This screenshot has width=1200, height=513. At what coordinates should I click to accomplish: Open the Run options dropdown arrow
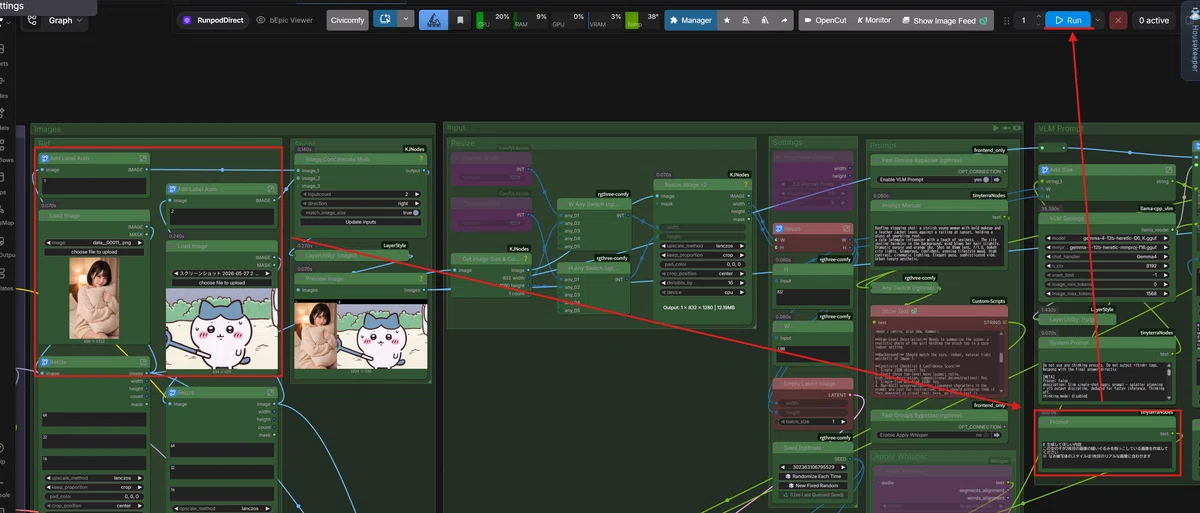coord(1099,20)
